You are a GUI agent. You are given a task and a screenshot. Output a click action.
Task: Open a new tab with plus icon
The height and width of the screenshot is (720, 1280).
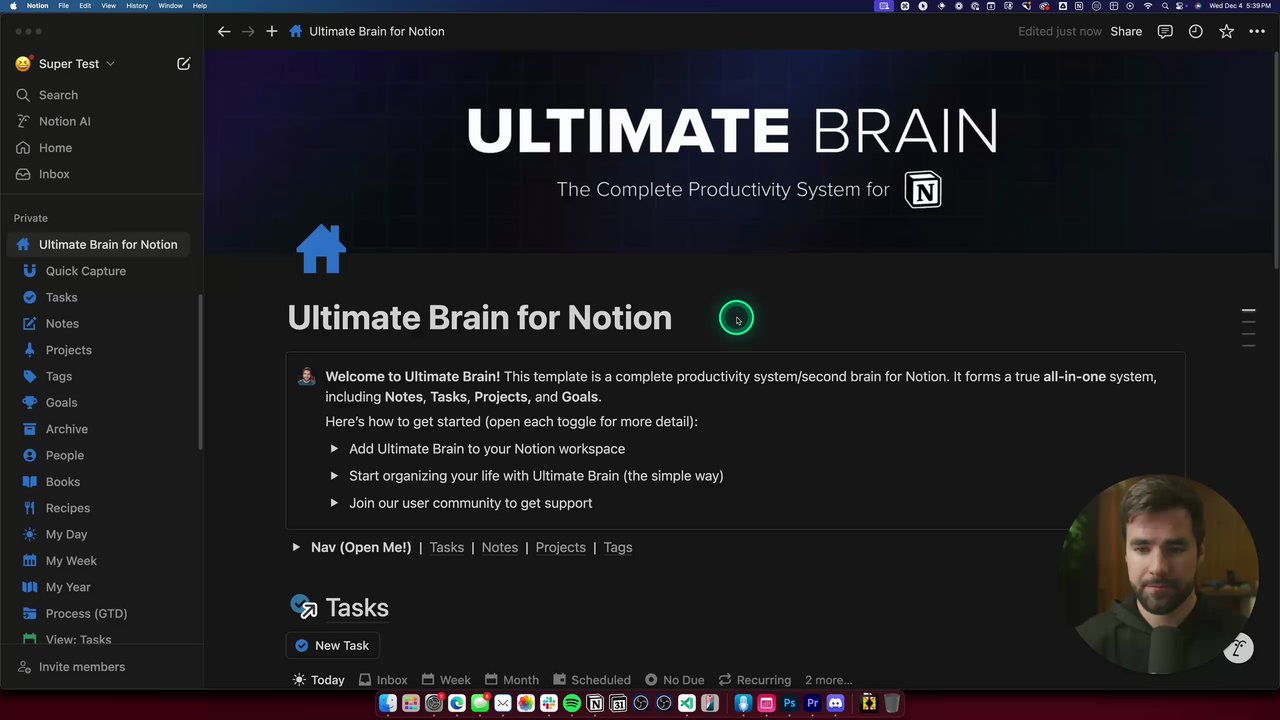pos(272,32)
